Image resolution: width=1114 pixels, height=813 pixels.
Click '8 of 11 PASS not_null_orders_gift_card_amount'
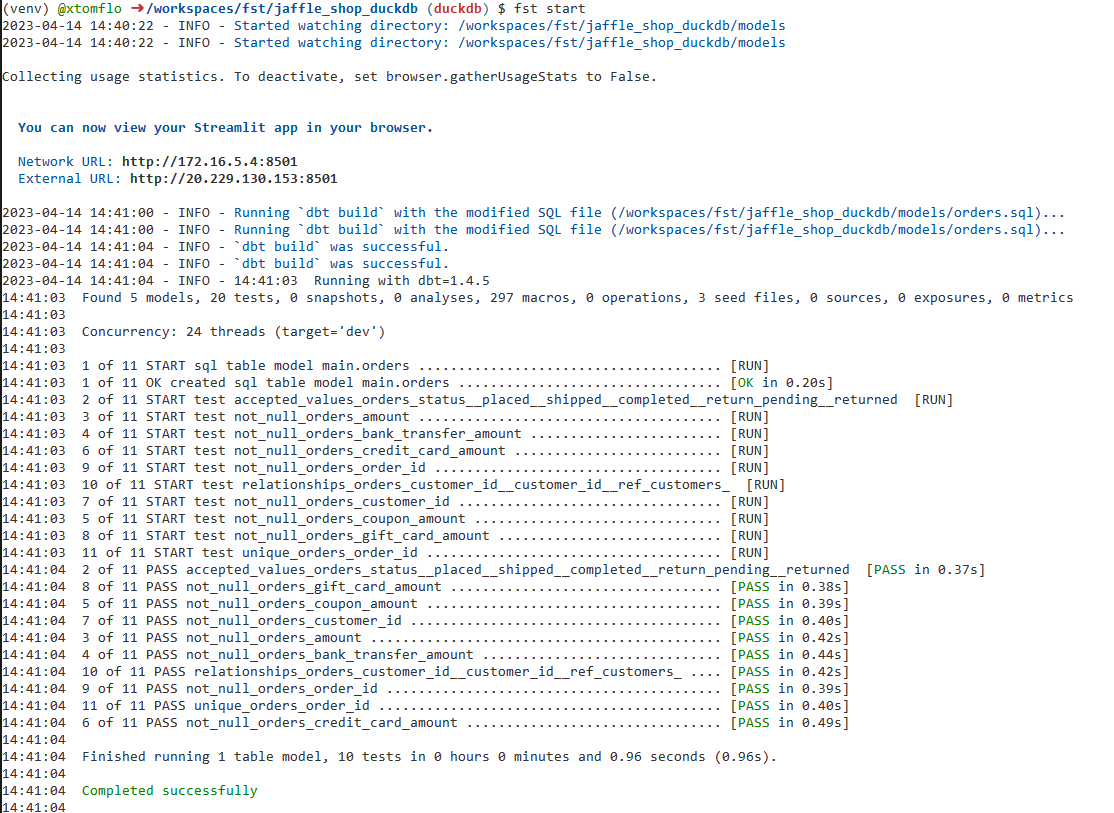(261, 586)
